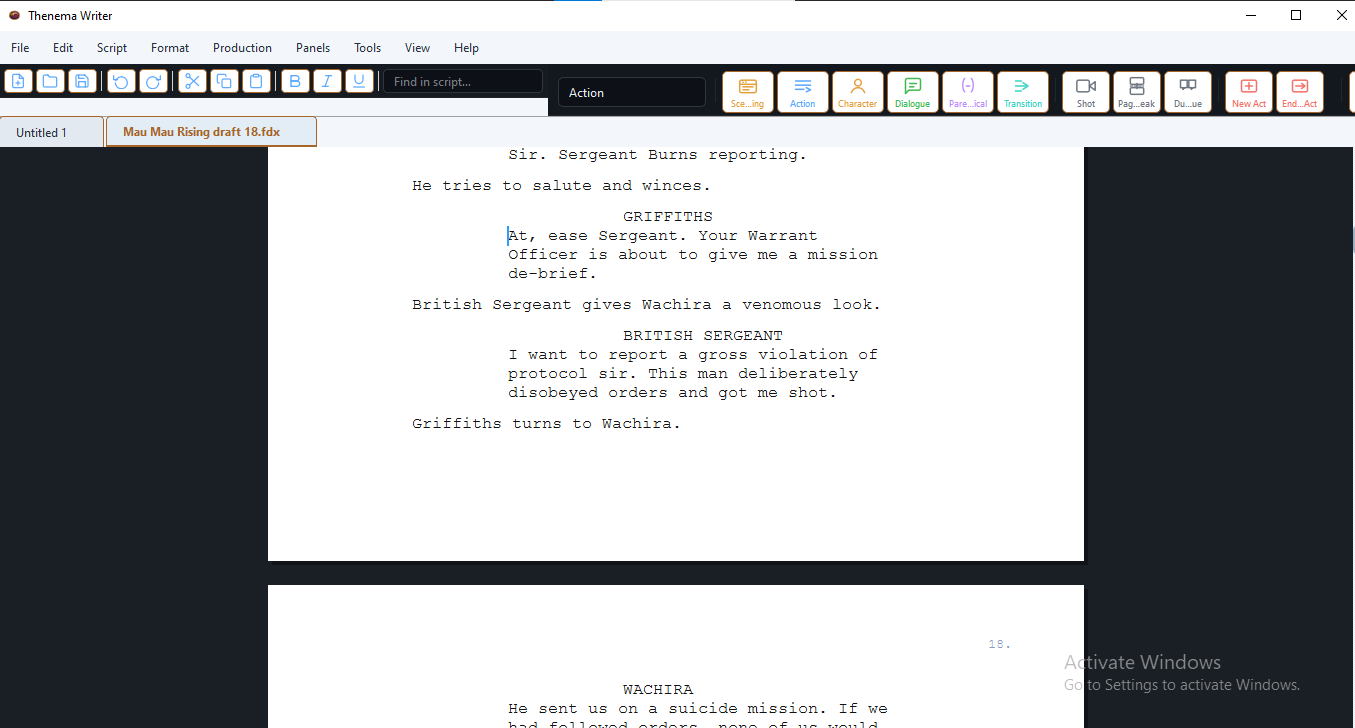Cut selection using the scissors icon
The height and width of the screenshot is (728, 1355).
192,82
